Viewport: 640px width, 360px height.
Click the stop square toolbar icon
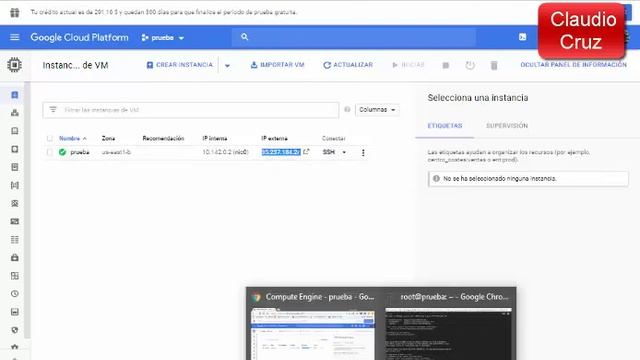point(446,65)
